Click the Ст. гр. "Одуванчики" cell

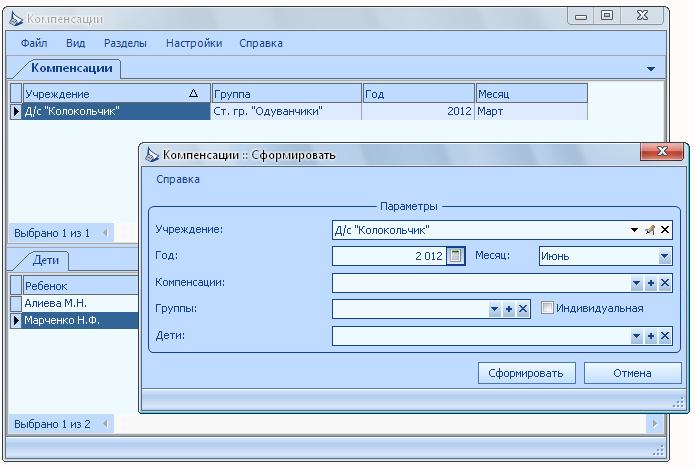[286, 111]
